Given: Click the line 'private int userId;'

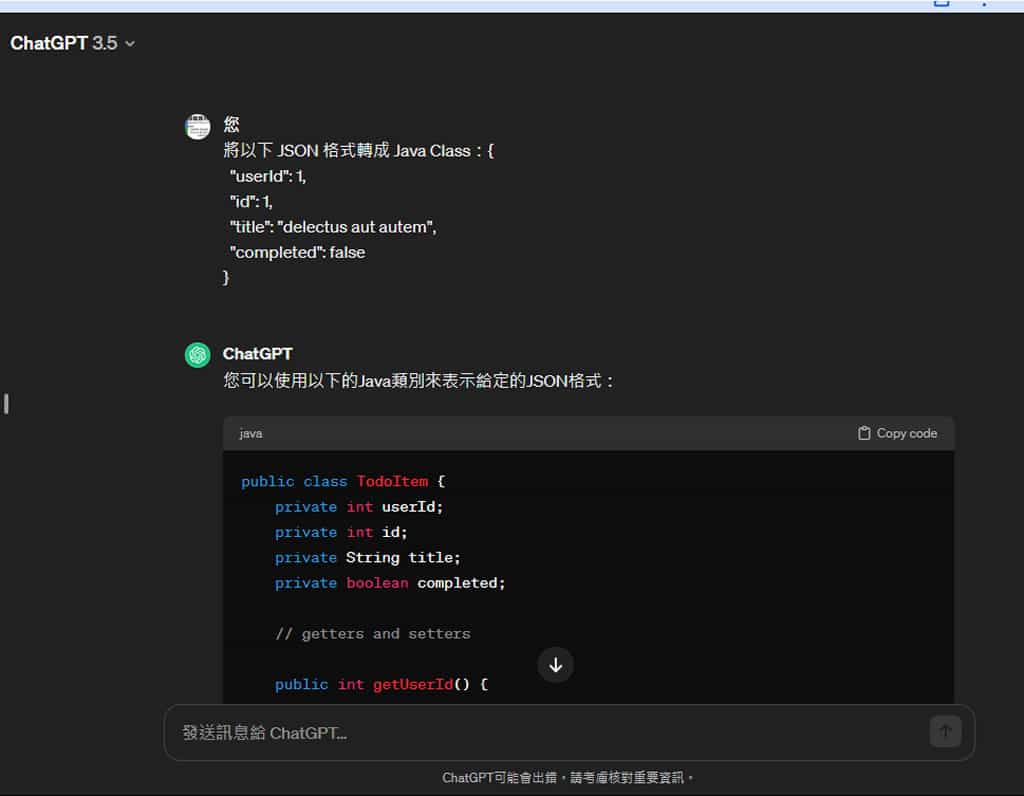Looking at the screenshot, I should (359, 507).
